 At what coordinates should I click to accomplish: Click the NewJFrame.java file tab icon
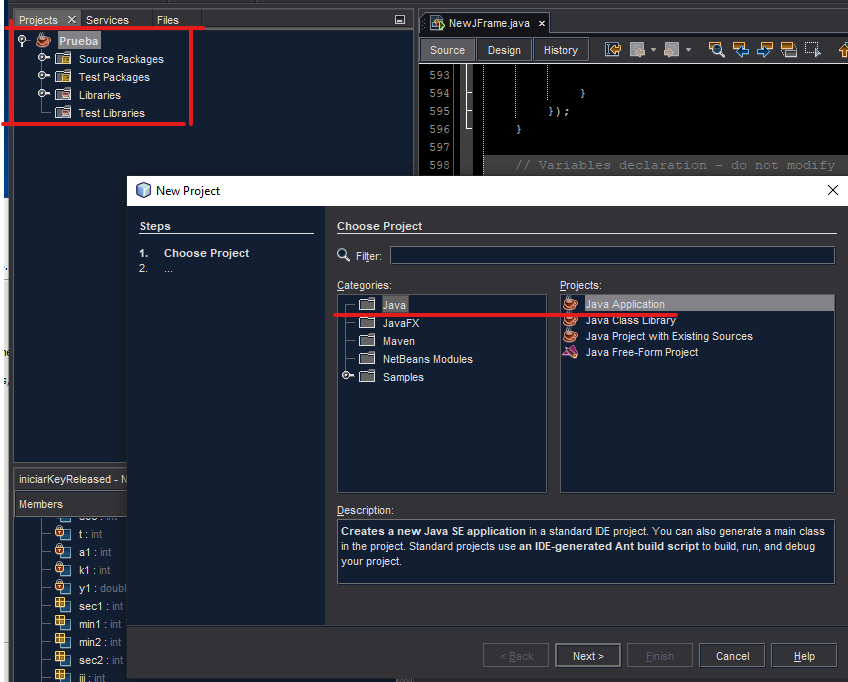(x=437, y=23)
